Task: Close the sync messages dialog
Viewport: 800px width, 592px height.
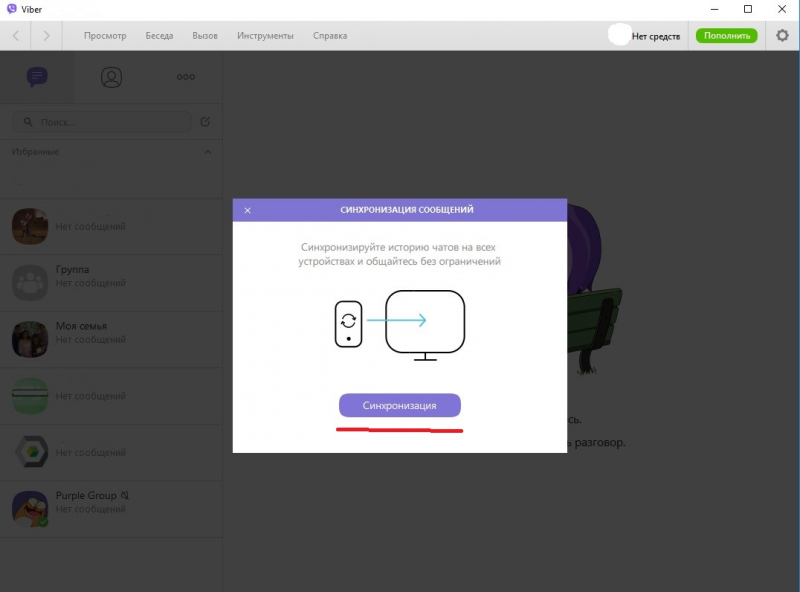Action: pos(247,210)
